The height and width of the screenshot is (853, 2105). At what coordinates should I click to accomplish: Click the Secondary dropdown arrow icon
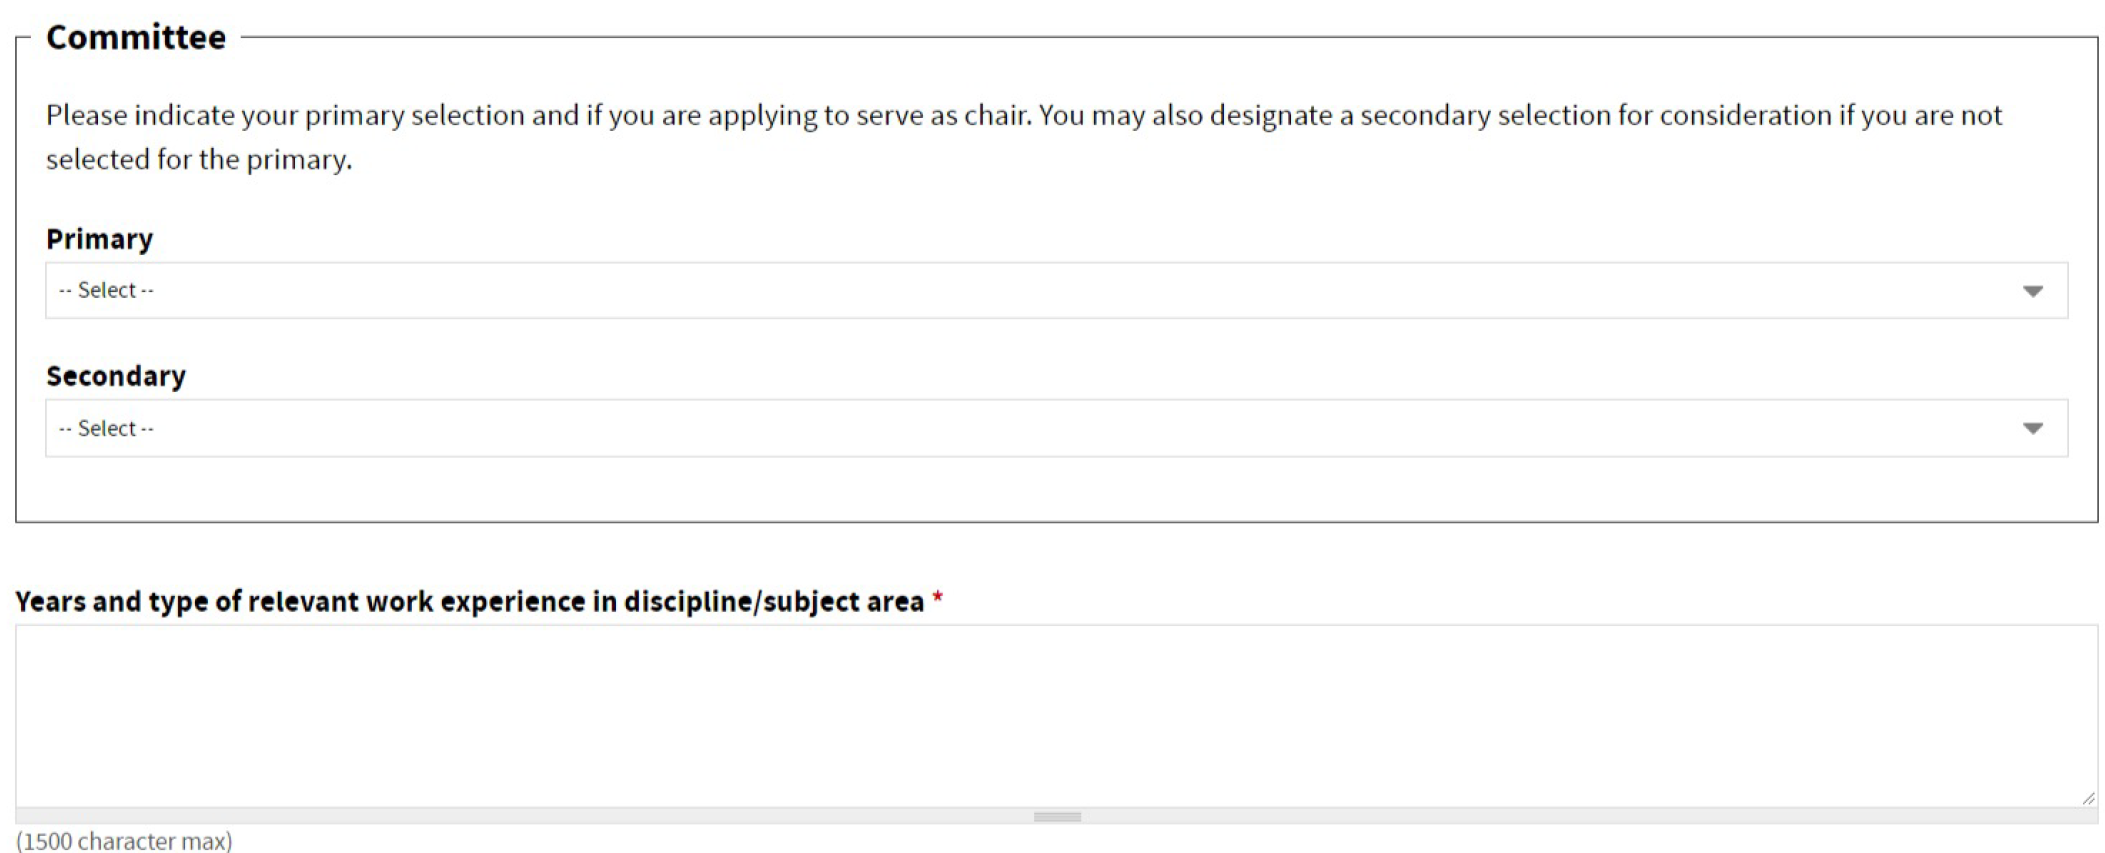click(x=2032, y=429)
